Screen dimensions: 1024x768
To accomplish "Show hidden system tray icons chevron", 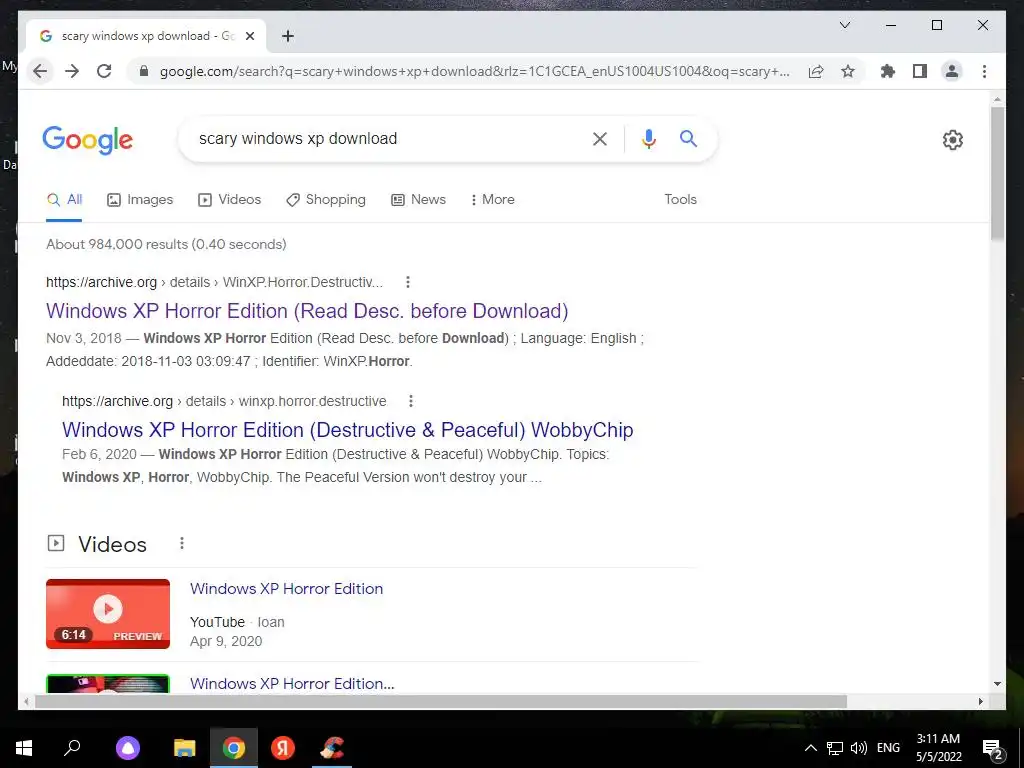I will click(810, 748).
